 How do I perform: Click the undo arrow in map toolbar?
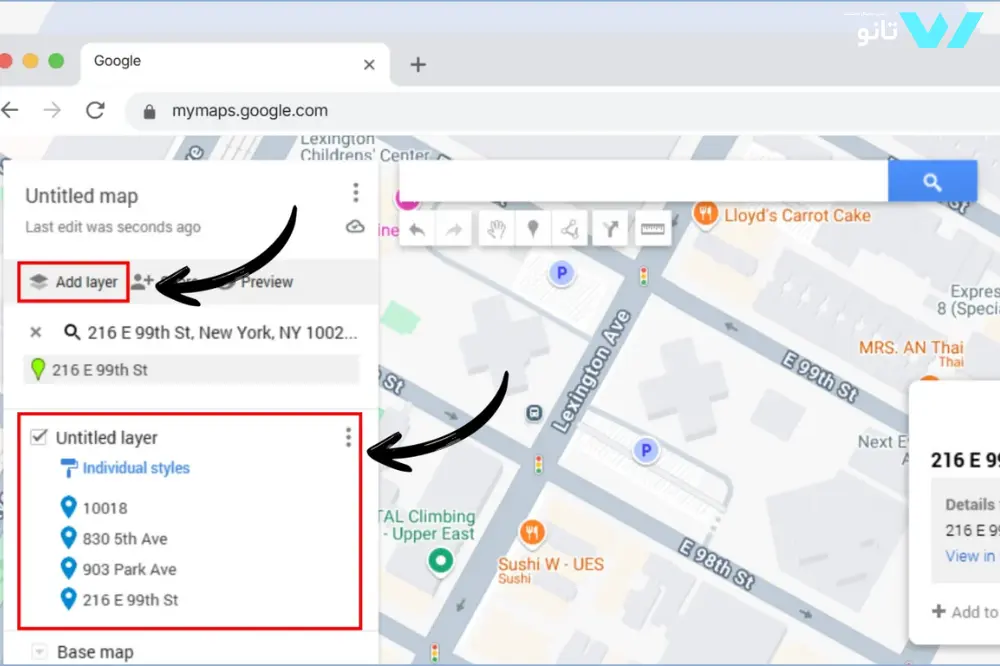pos(417,229)
